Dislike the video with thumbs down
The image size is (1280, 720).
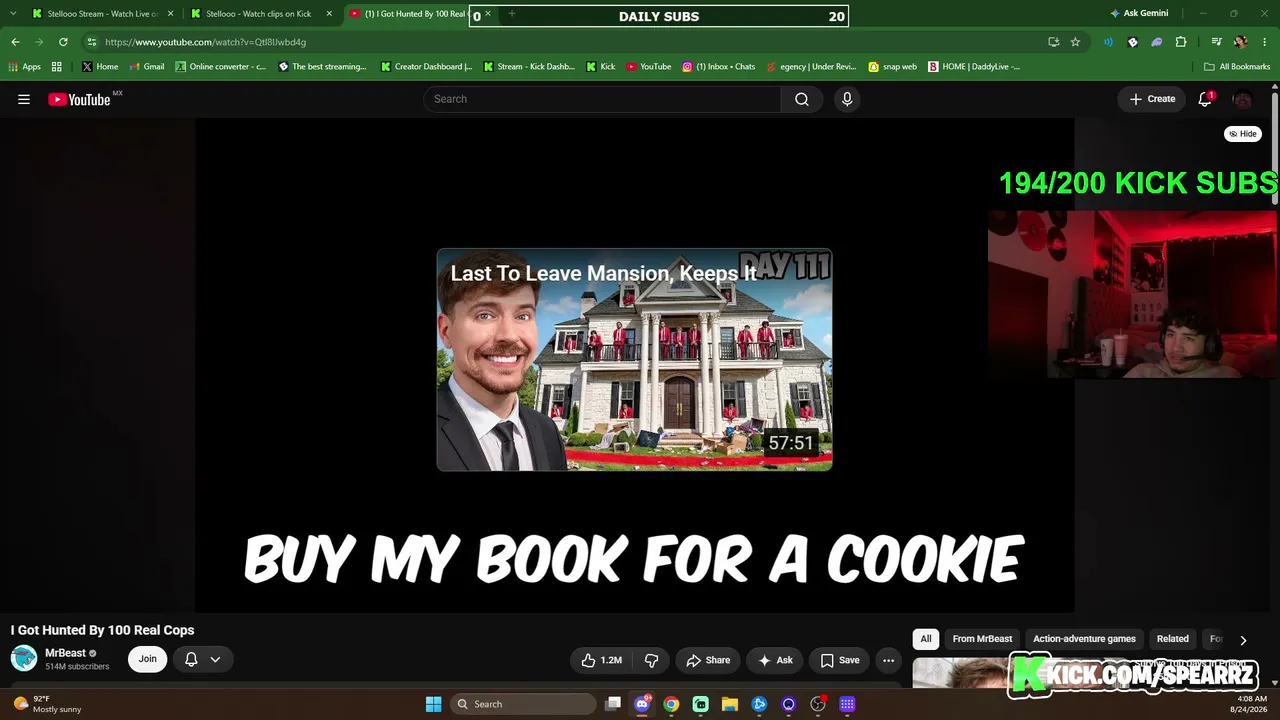652,660
